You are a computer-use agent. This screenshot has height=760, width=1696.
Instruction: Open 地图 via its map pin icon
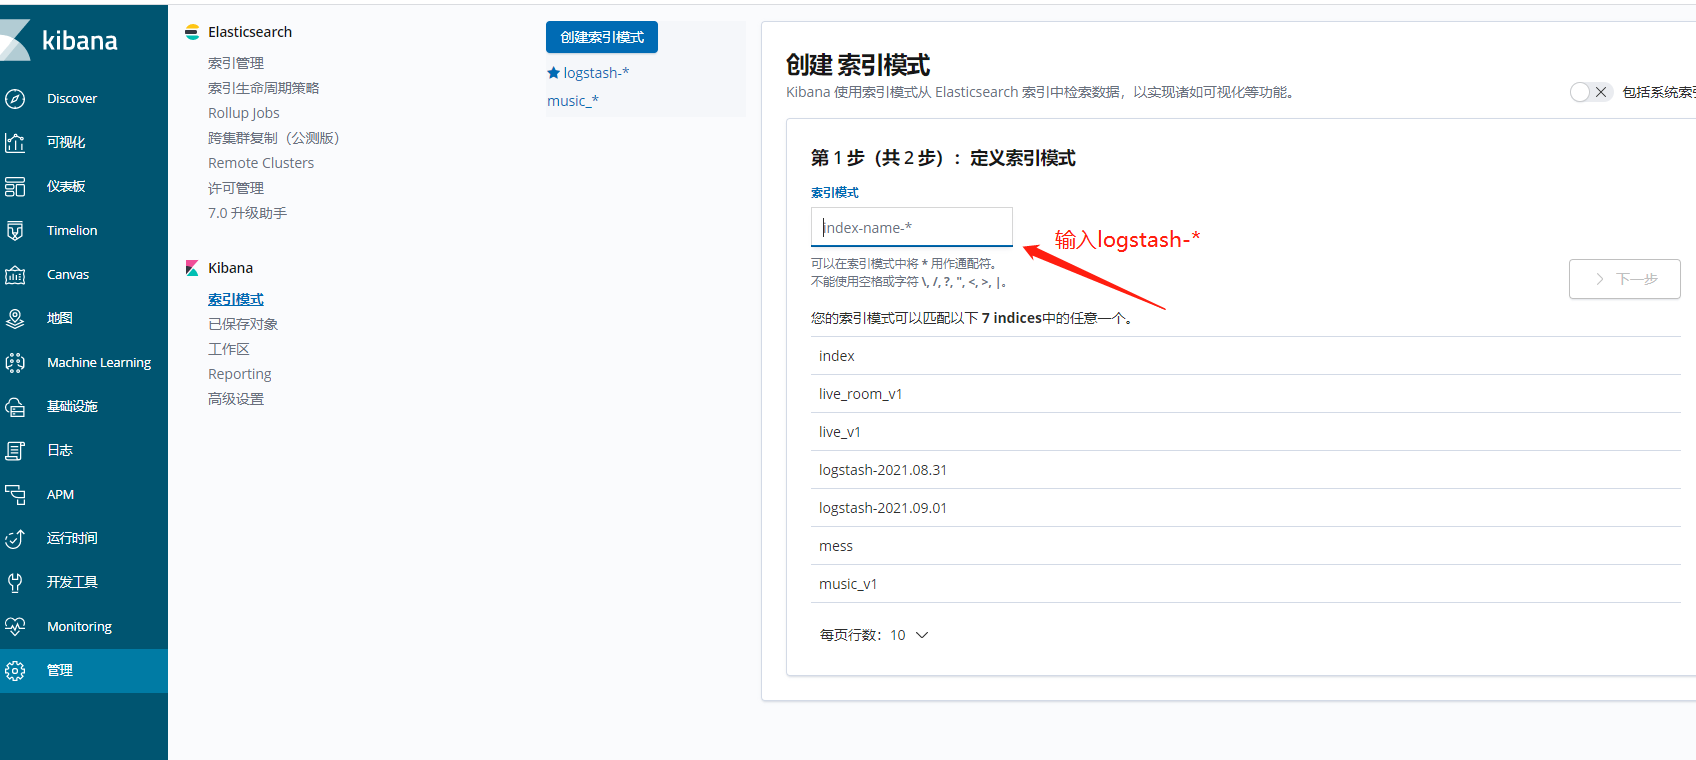tap(15, 318)
